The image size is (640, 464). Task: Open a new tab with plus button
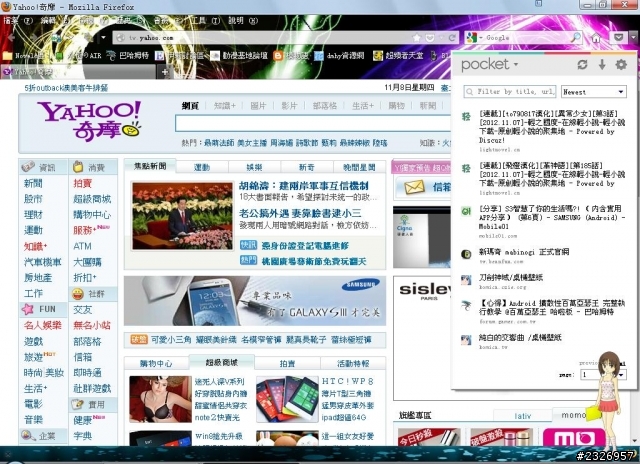pos(165,72)
